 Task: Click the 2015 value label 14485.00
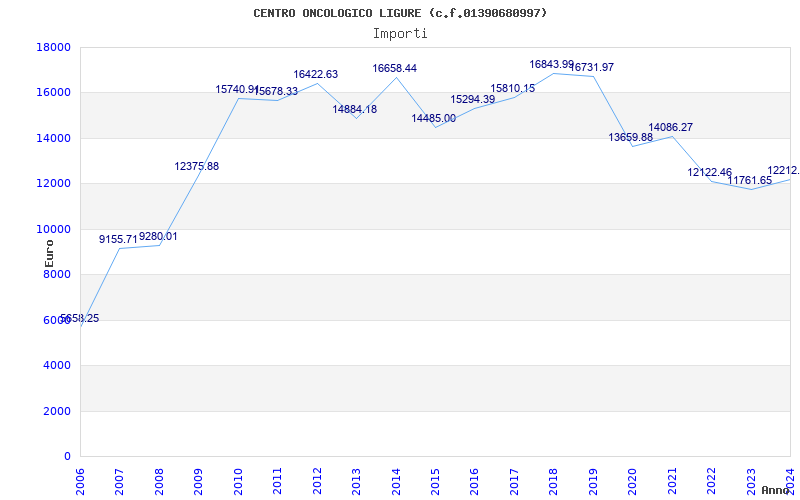[433, 119]
